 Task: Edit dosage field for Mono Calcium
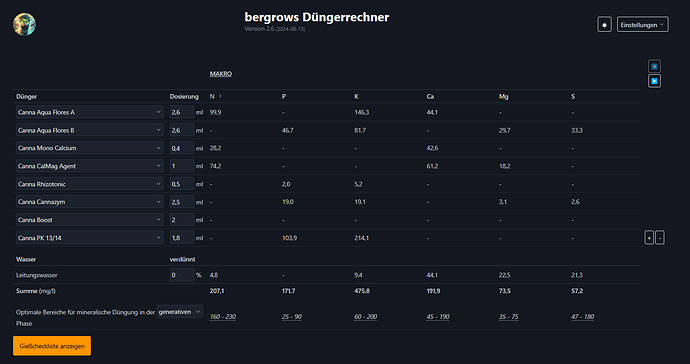(182, 148)
